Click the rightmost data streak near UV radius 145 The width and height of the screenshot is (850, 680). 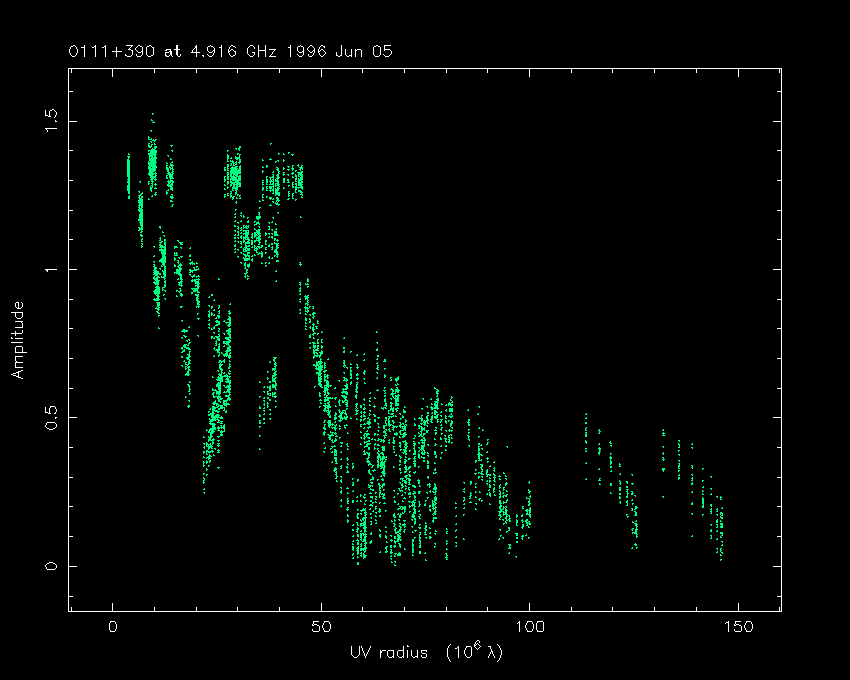[719, 525]
